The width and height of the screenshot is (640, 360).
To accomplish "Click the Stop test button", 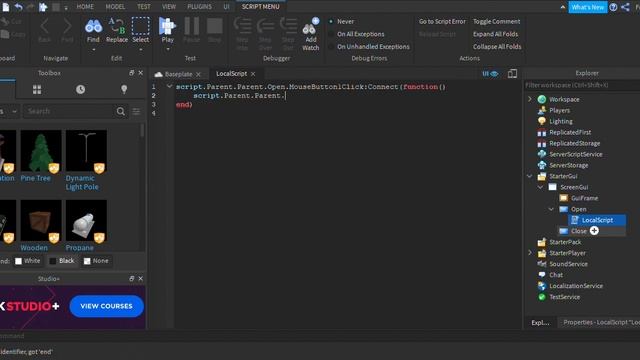I will pos(214,26).
